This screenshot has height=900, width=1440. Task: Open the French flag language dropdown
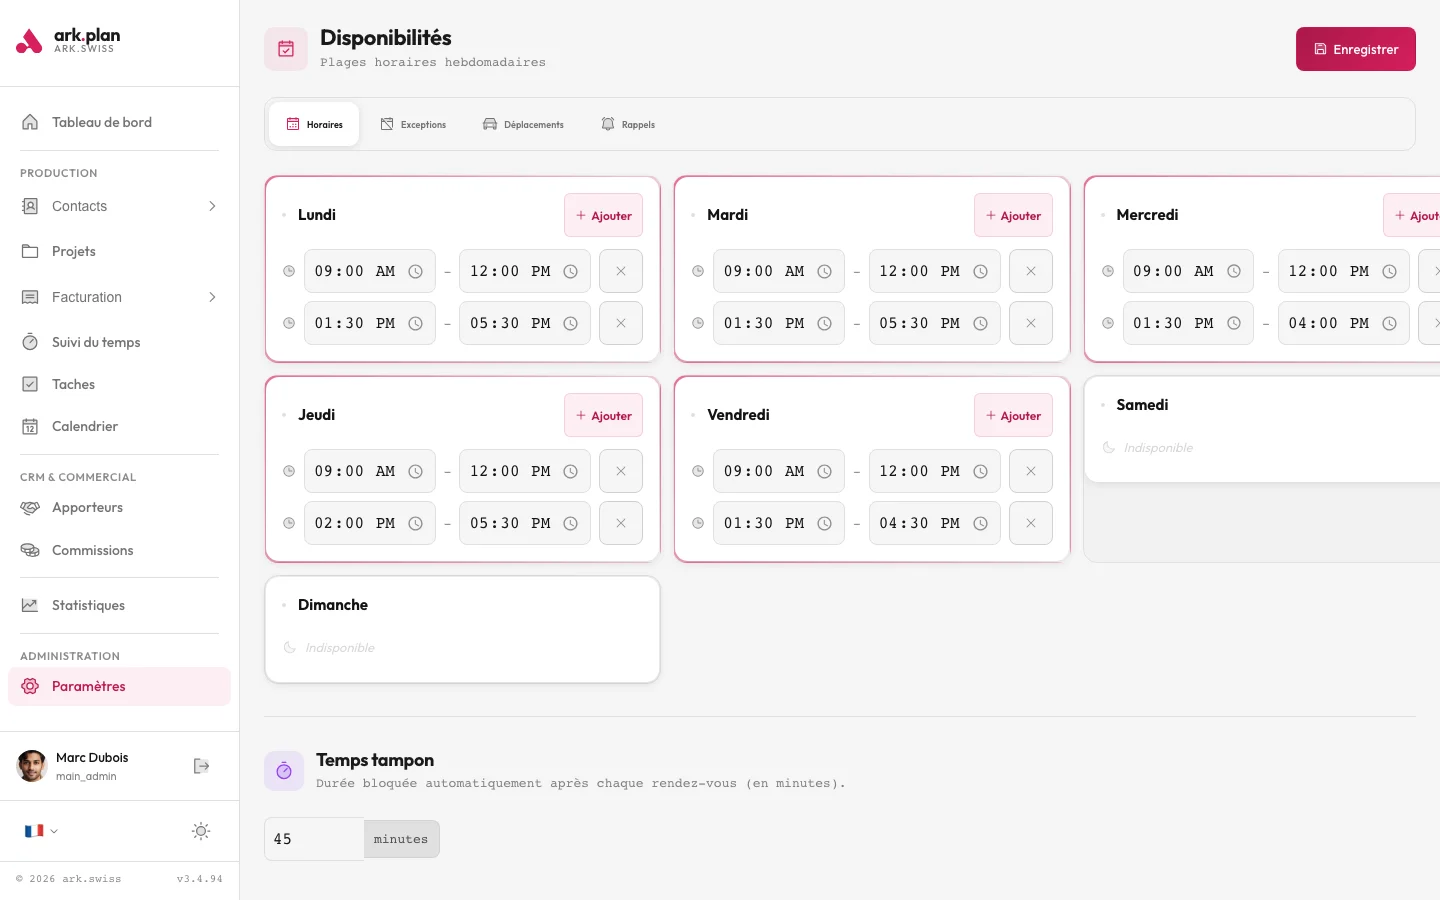41,831
